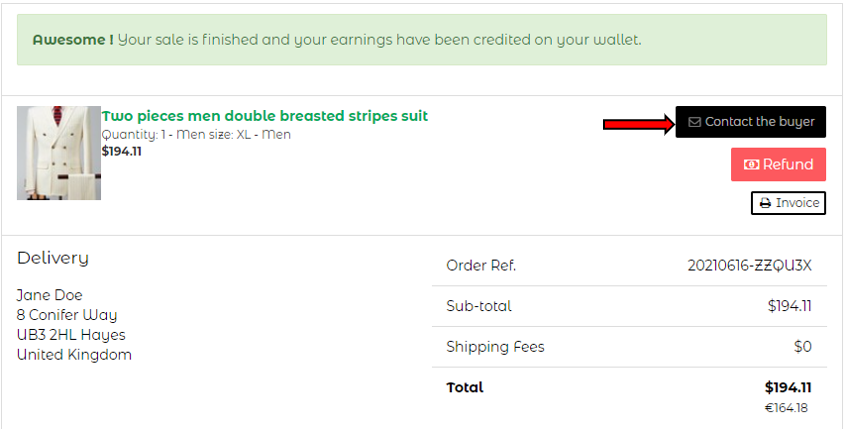Image resolution: width=844 pixels, height=440 pixels.
Task: Open the double breasted stripes suit link
Action: coord(265,116)
